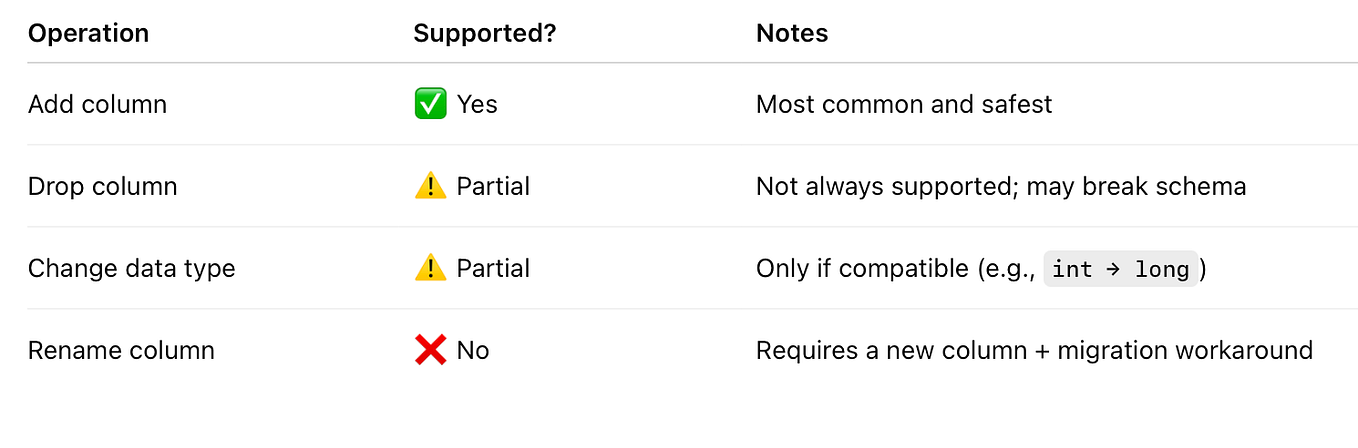Click the warning icon in Drop column row
Image resolution: width=1358 pixels, height=448 pixels.
pos(430,186)
